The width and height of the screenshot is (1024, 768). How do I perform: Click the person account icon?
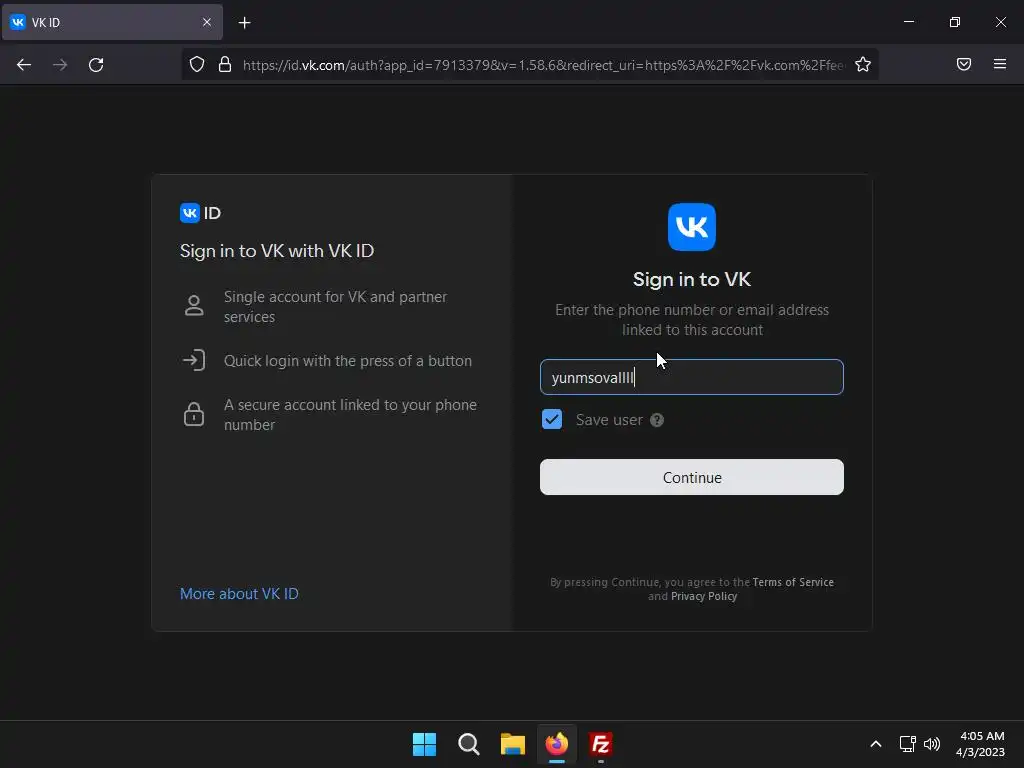click(x=194, y=306)
